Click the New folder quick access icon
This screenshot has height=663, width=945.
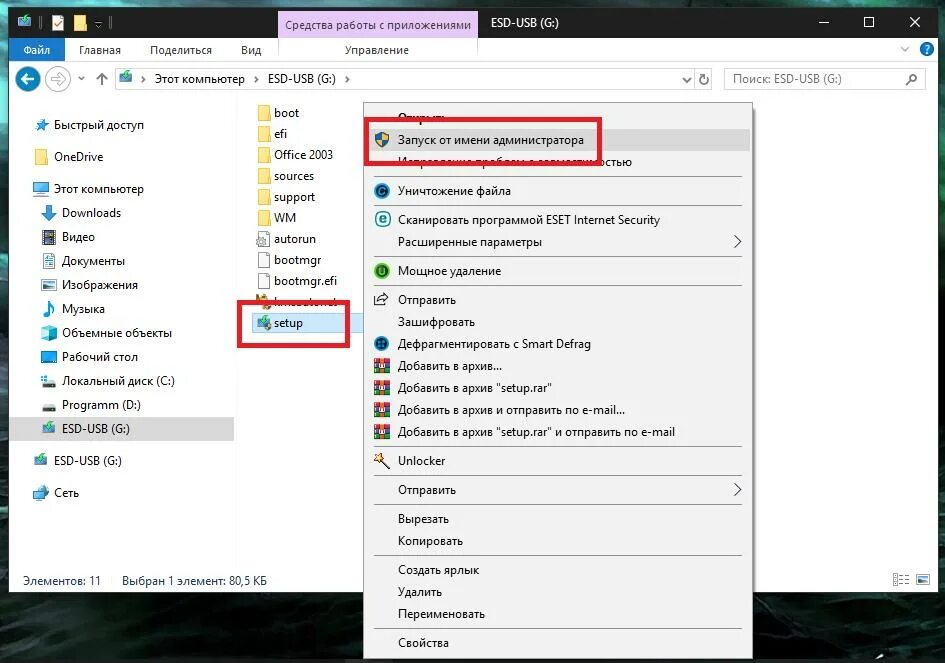(x=80, y=23)
